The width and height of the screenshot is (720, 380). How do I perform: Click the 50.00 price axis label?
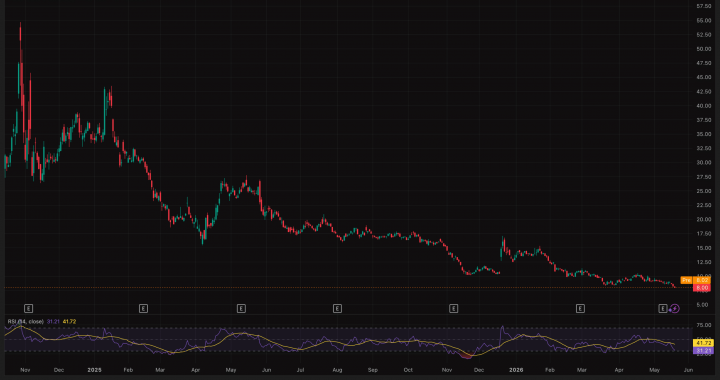[704, 49]
